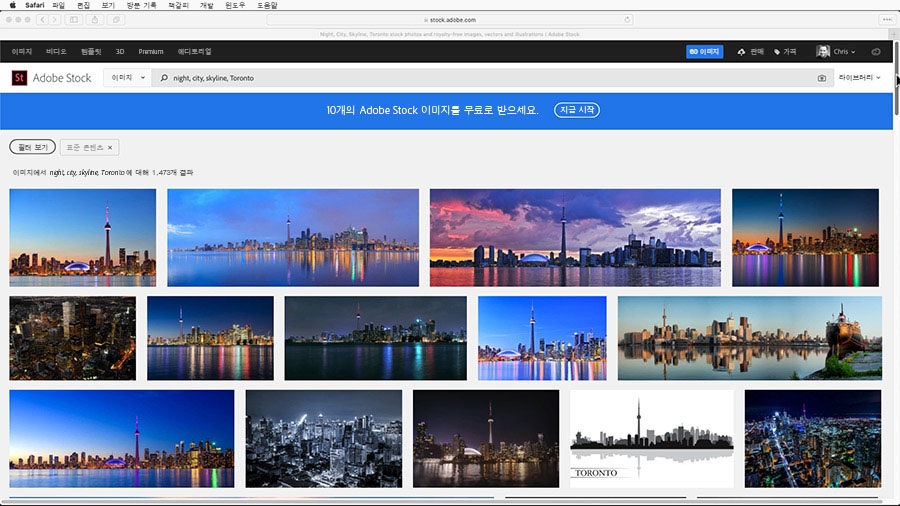Open the 책갈피 menu

tap(178, 5)
